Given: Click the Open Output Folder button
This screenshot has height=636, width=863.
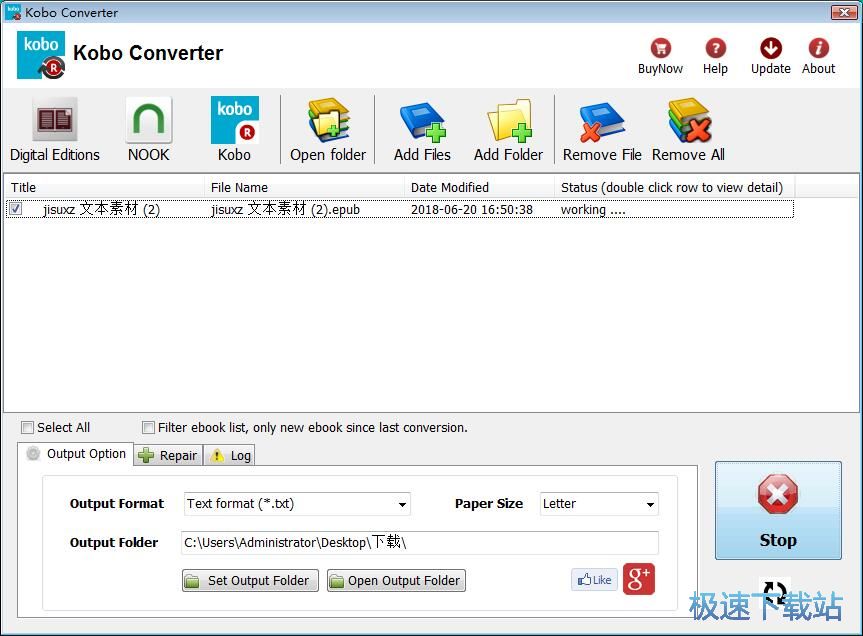Looking at the screenshot, I should click(396, 580).
